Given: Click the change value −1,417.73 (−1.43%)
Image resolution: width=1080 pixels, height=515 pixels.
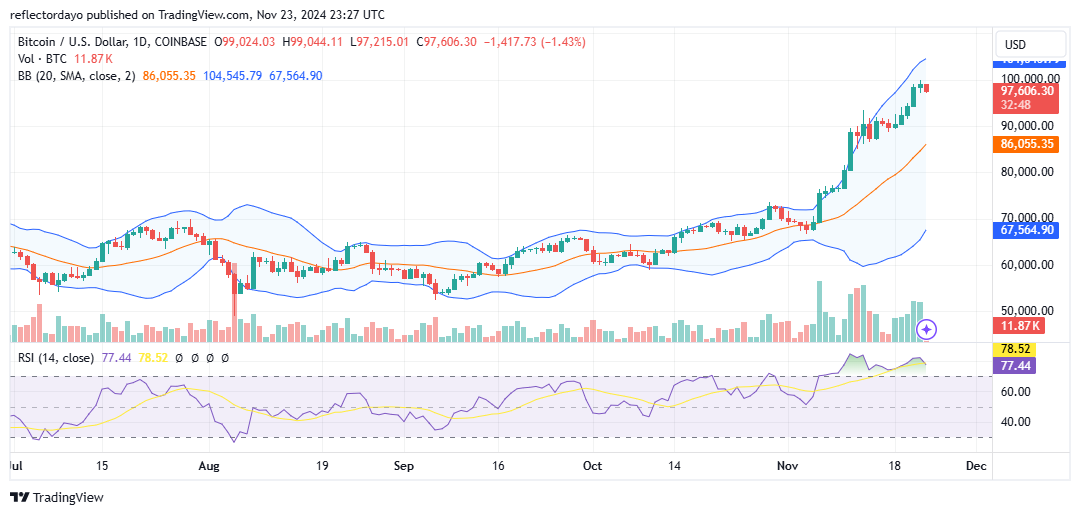Looking at the screenshot, I should 534,42.
